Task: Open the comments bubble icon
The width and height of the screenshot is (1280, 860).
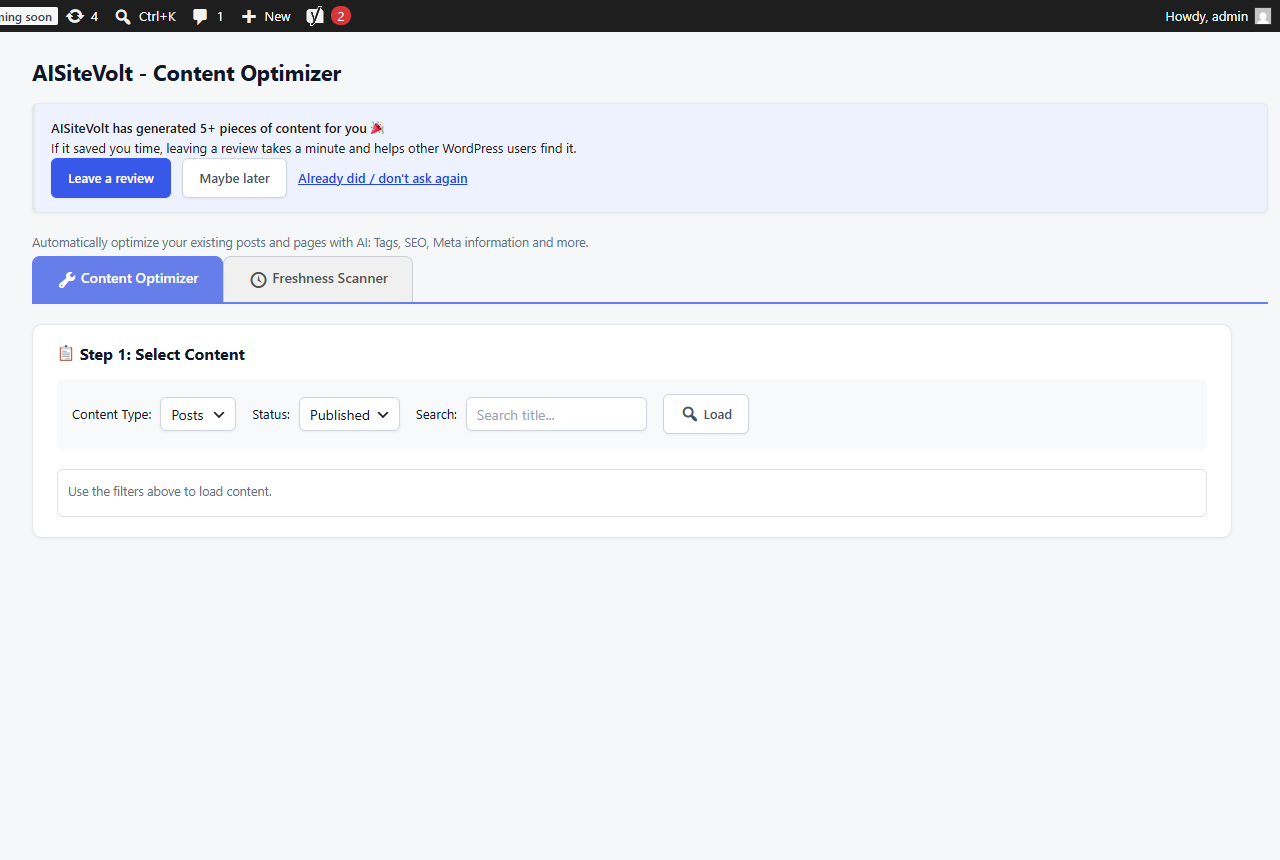Action: pyautogui.click(x=200, y=16)
